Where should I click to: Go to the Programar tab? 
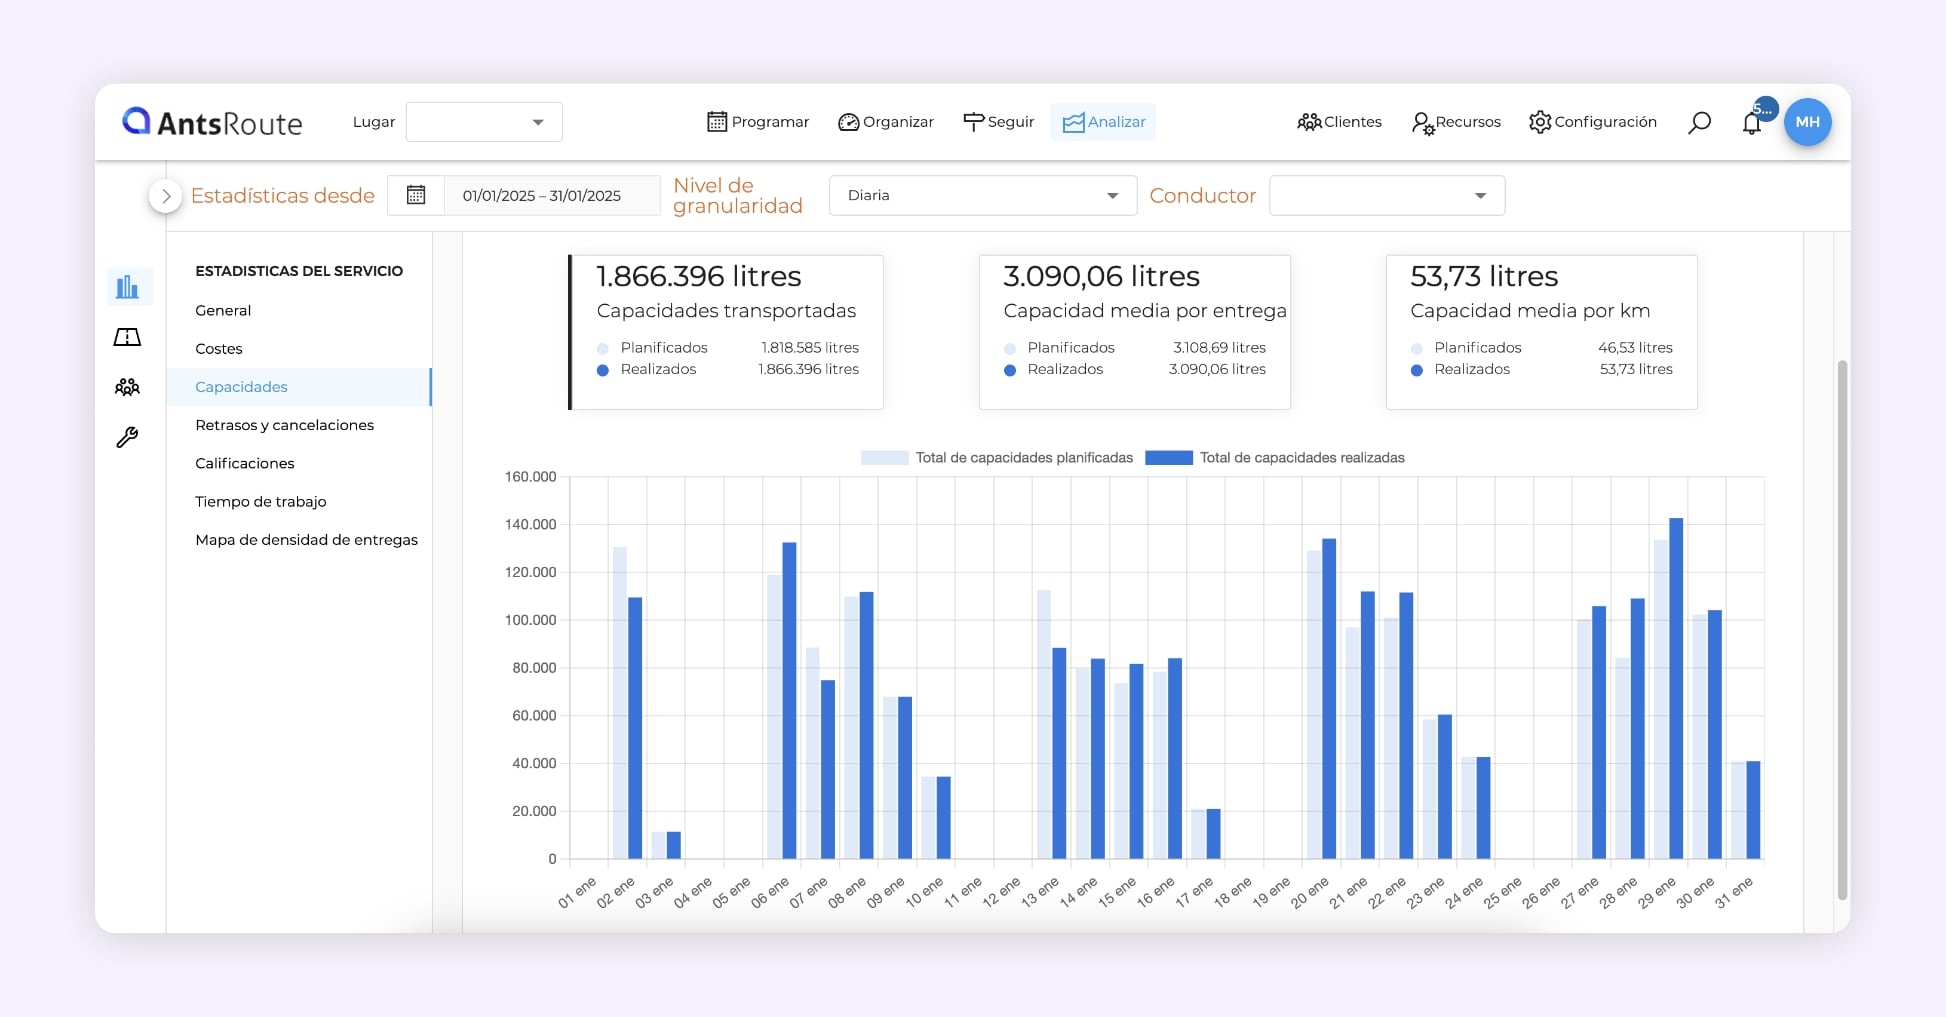click(x=758, y=122)
